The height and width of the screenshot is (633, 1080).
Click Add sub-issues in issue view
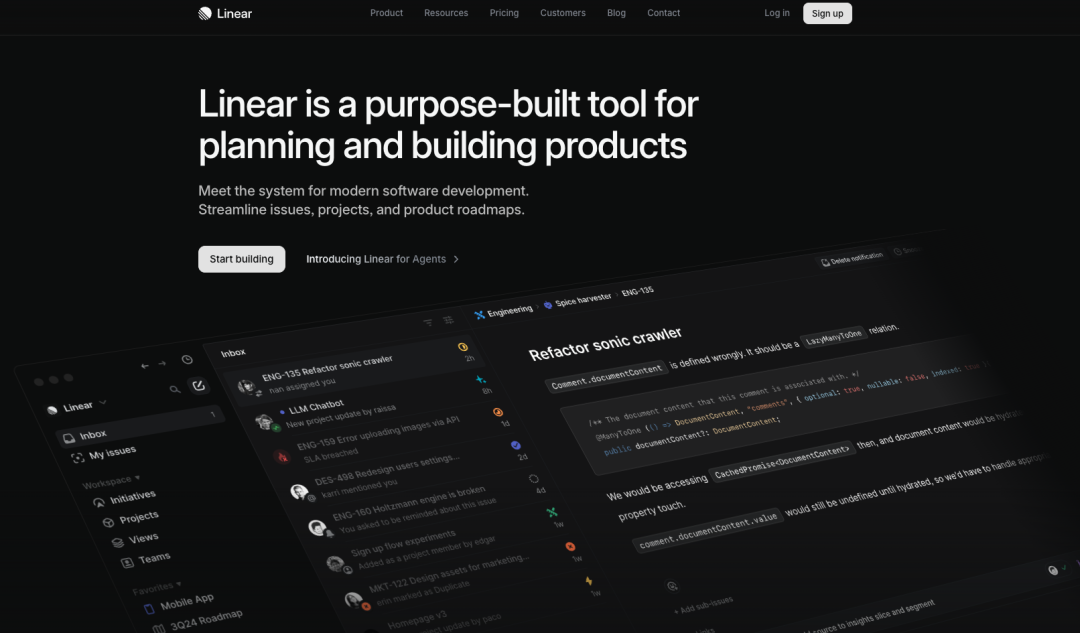[x=703, y=605]
